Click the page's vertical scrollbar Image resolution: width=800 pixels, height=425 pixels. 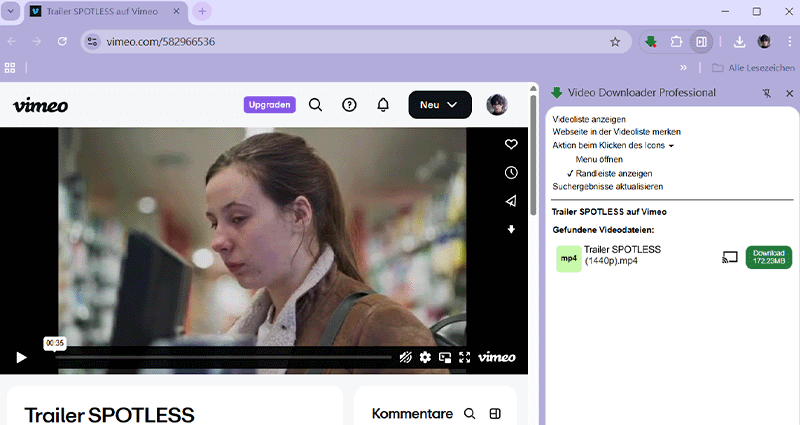[533, 155]
